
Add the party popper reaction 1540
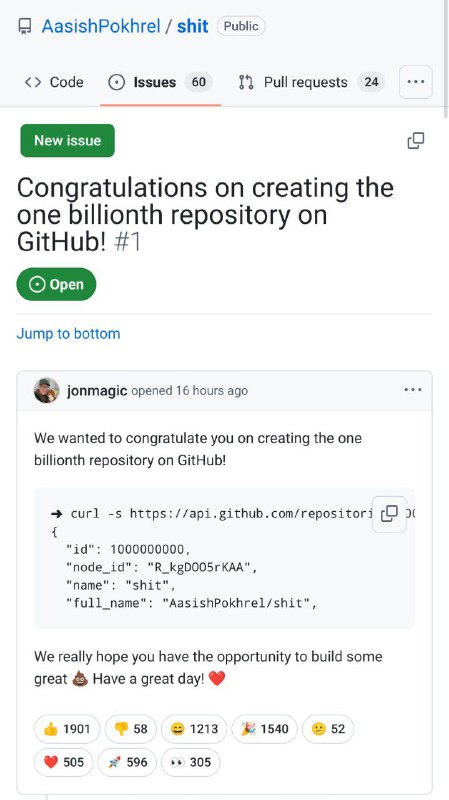(264, 729)
